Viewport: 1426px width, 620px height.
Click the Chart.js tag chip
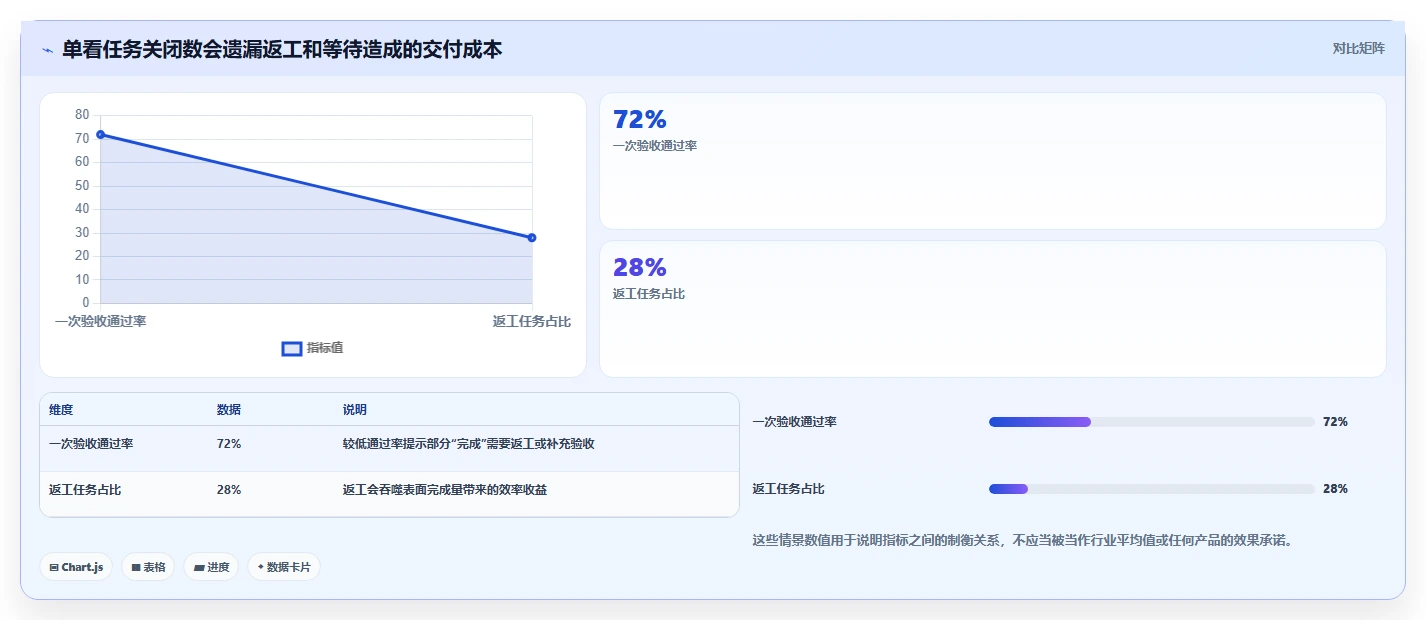tap(76, 567)
